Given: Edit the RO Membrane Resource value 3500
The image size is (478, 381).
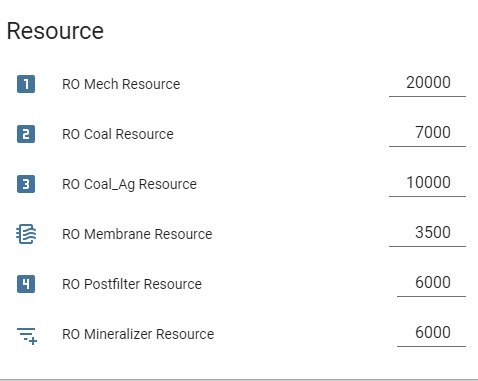Looking at the screenshot, I should [427, 233].
